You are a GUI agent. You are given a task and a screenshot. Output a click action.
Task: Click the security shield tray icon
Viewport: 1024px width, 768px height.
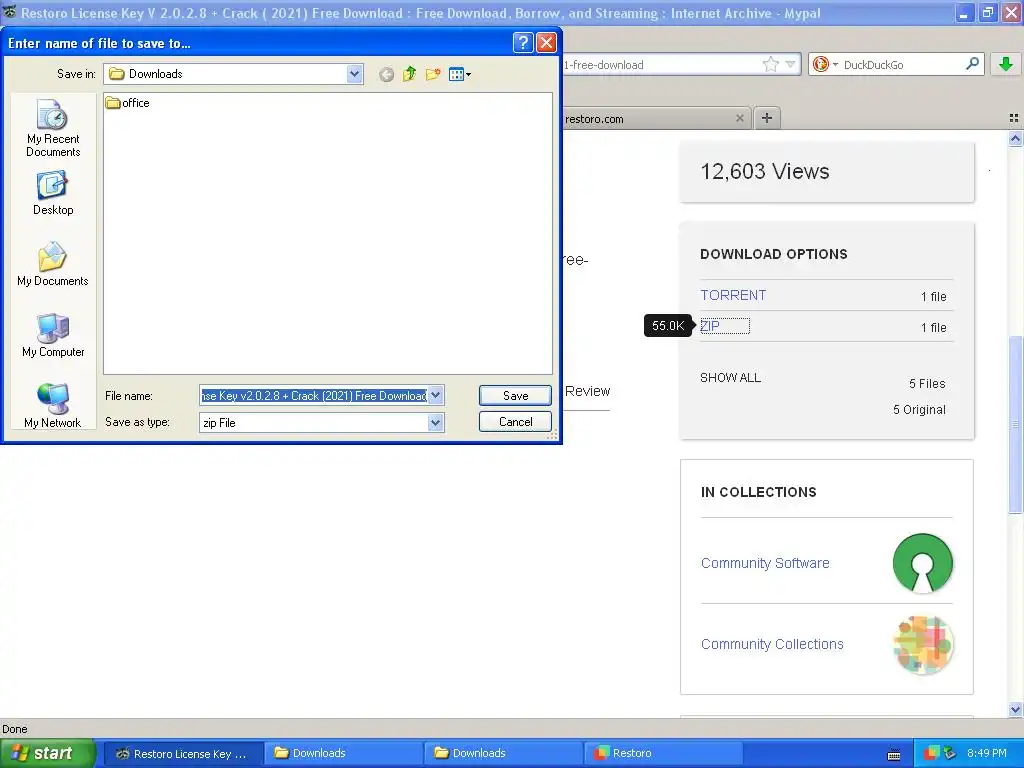point(931,753)
